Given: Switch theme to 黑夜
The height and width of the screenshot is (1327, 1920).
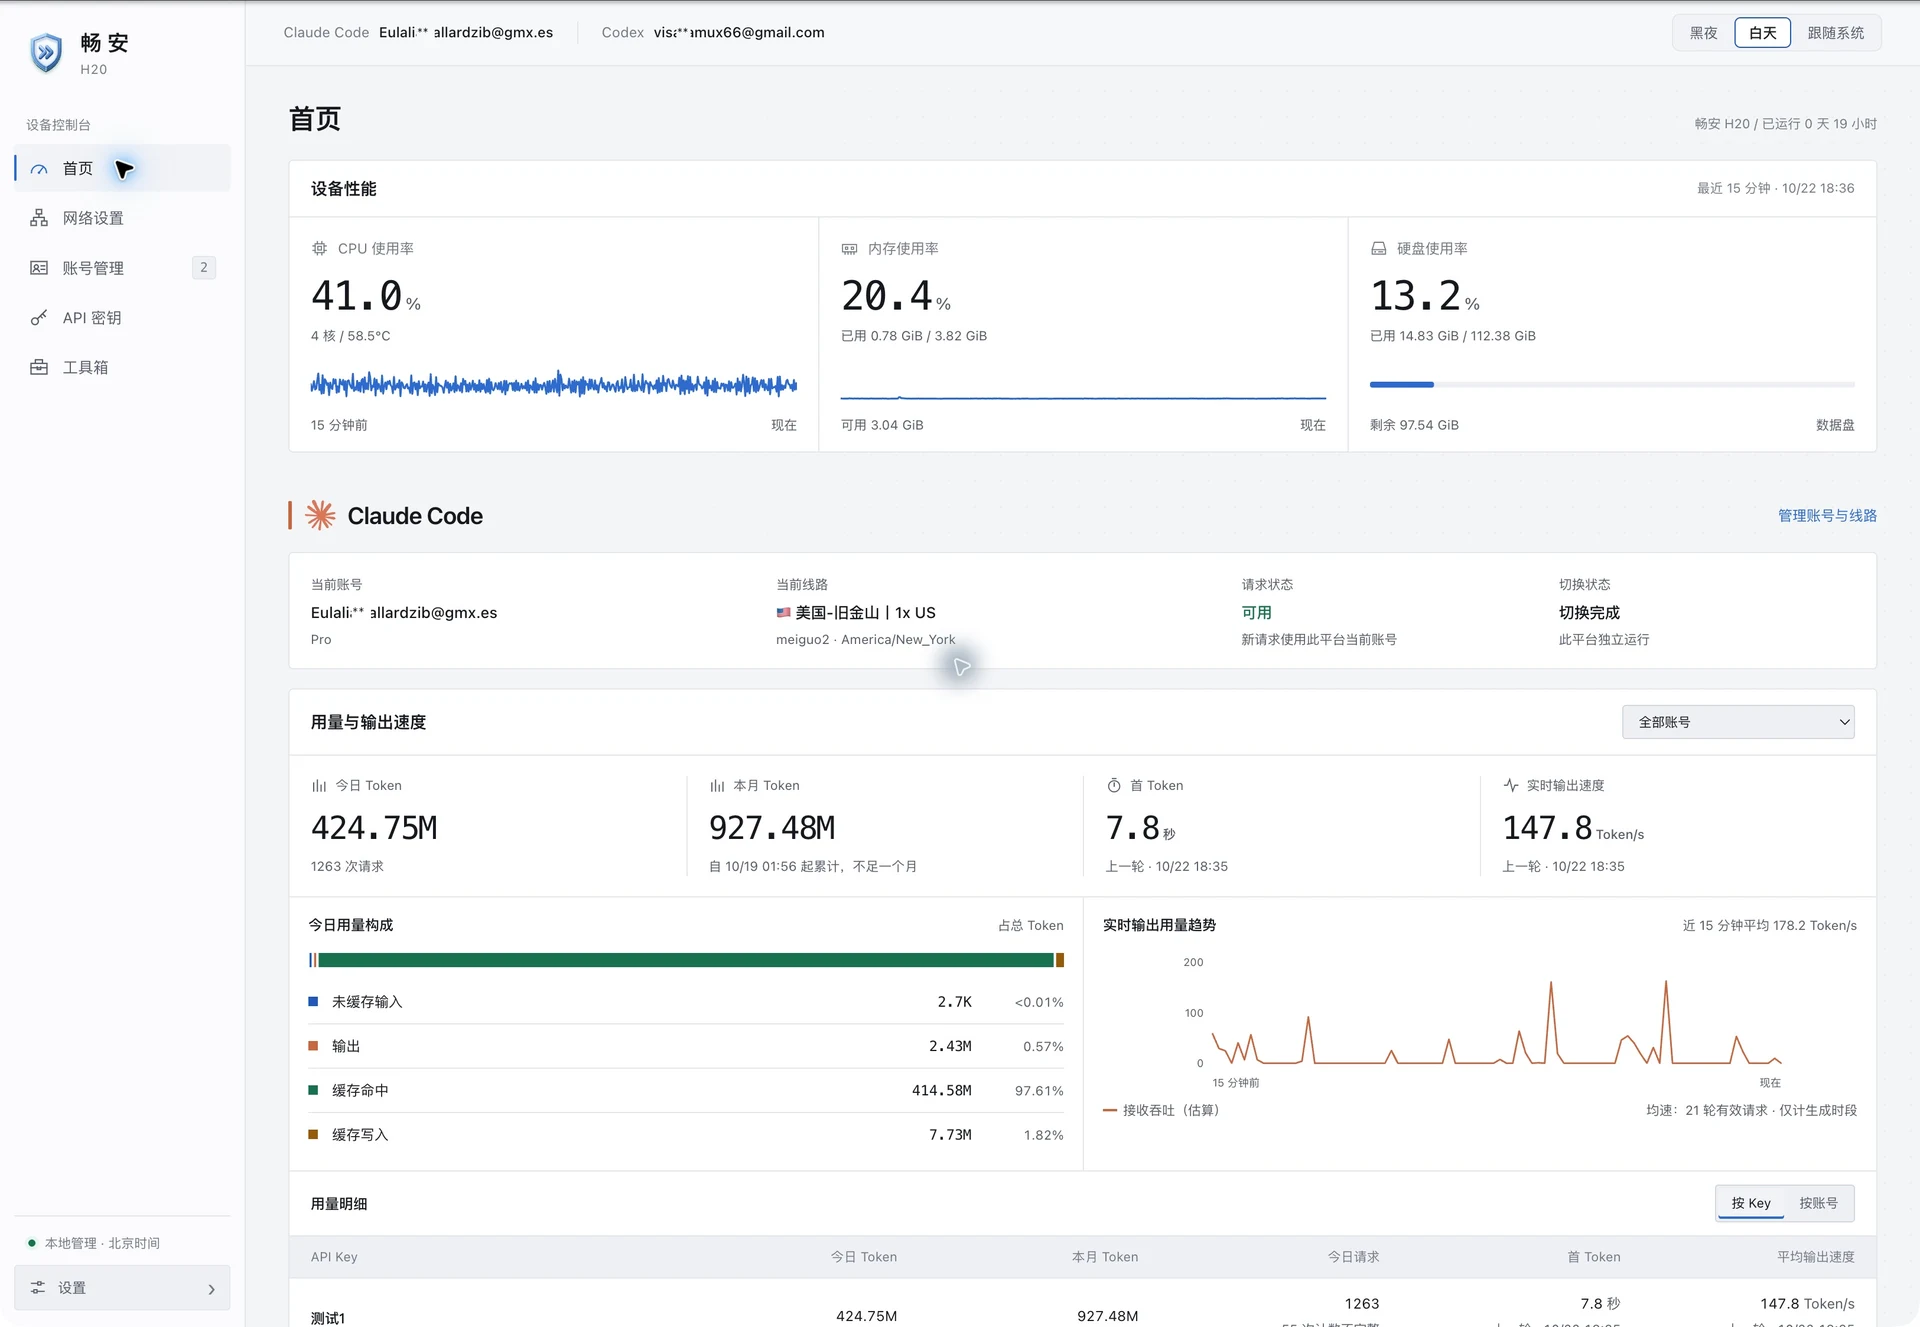Looking at the screenshot, I should pos(1704,33).
